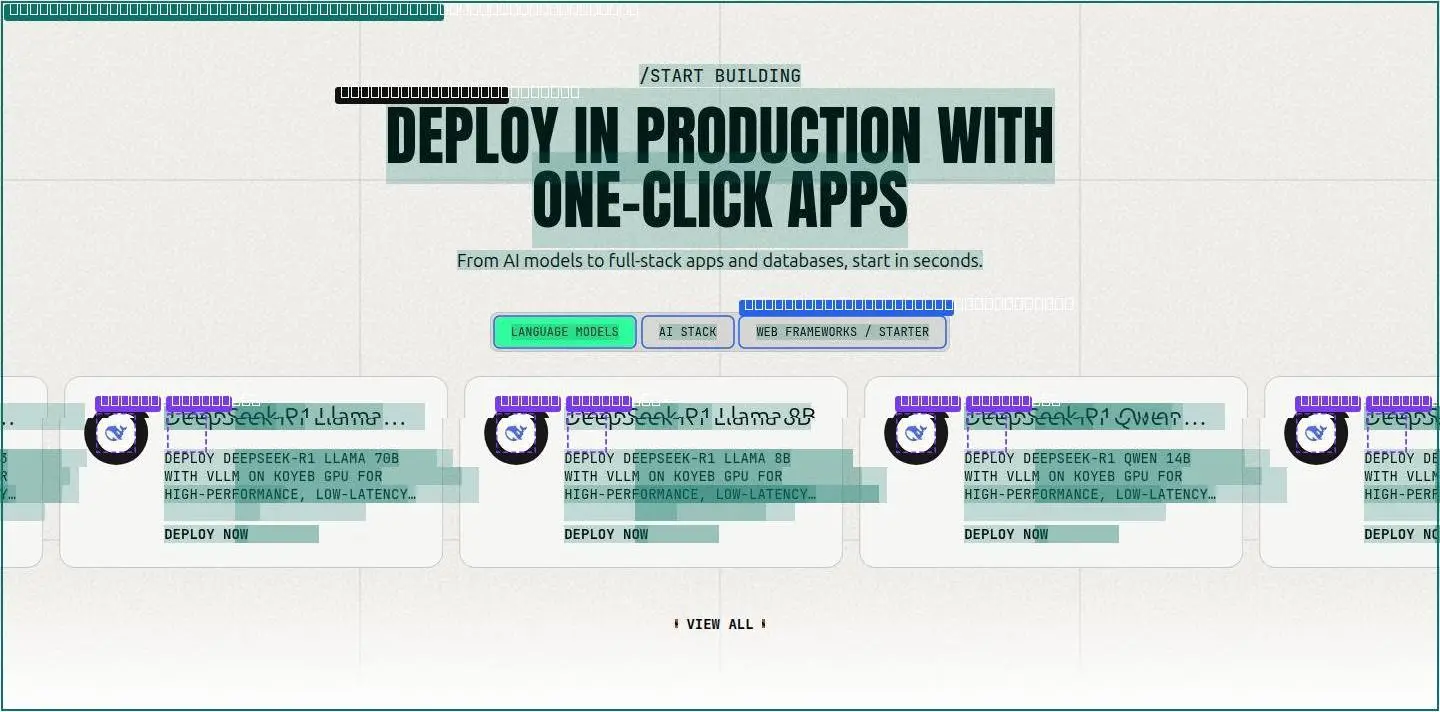Click the whale icon on the partially visible rightmost card
The image size is (1440, 712).
1316,433
